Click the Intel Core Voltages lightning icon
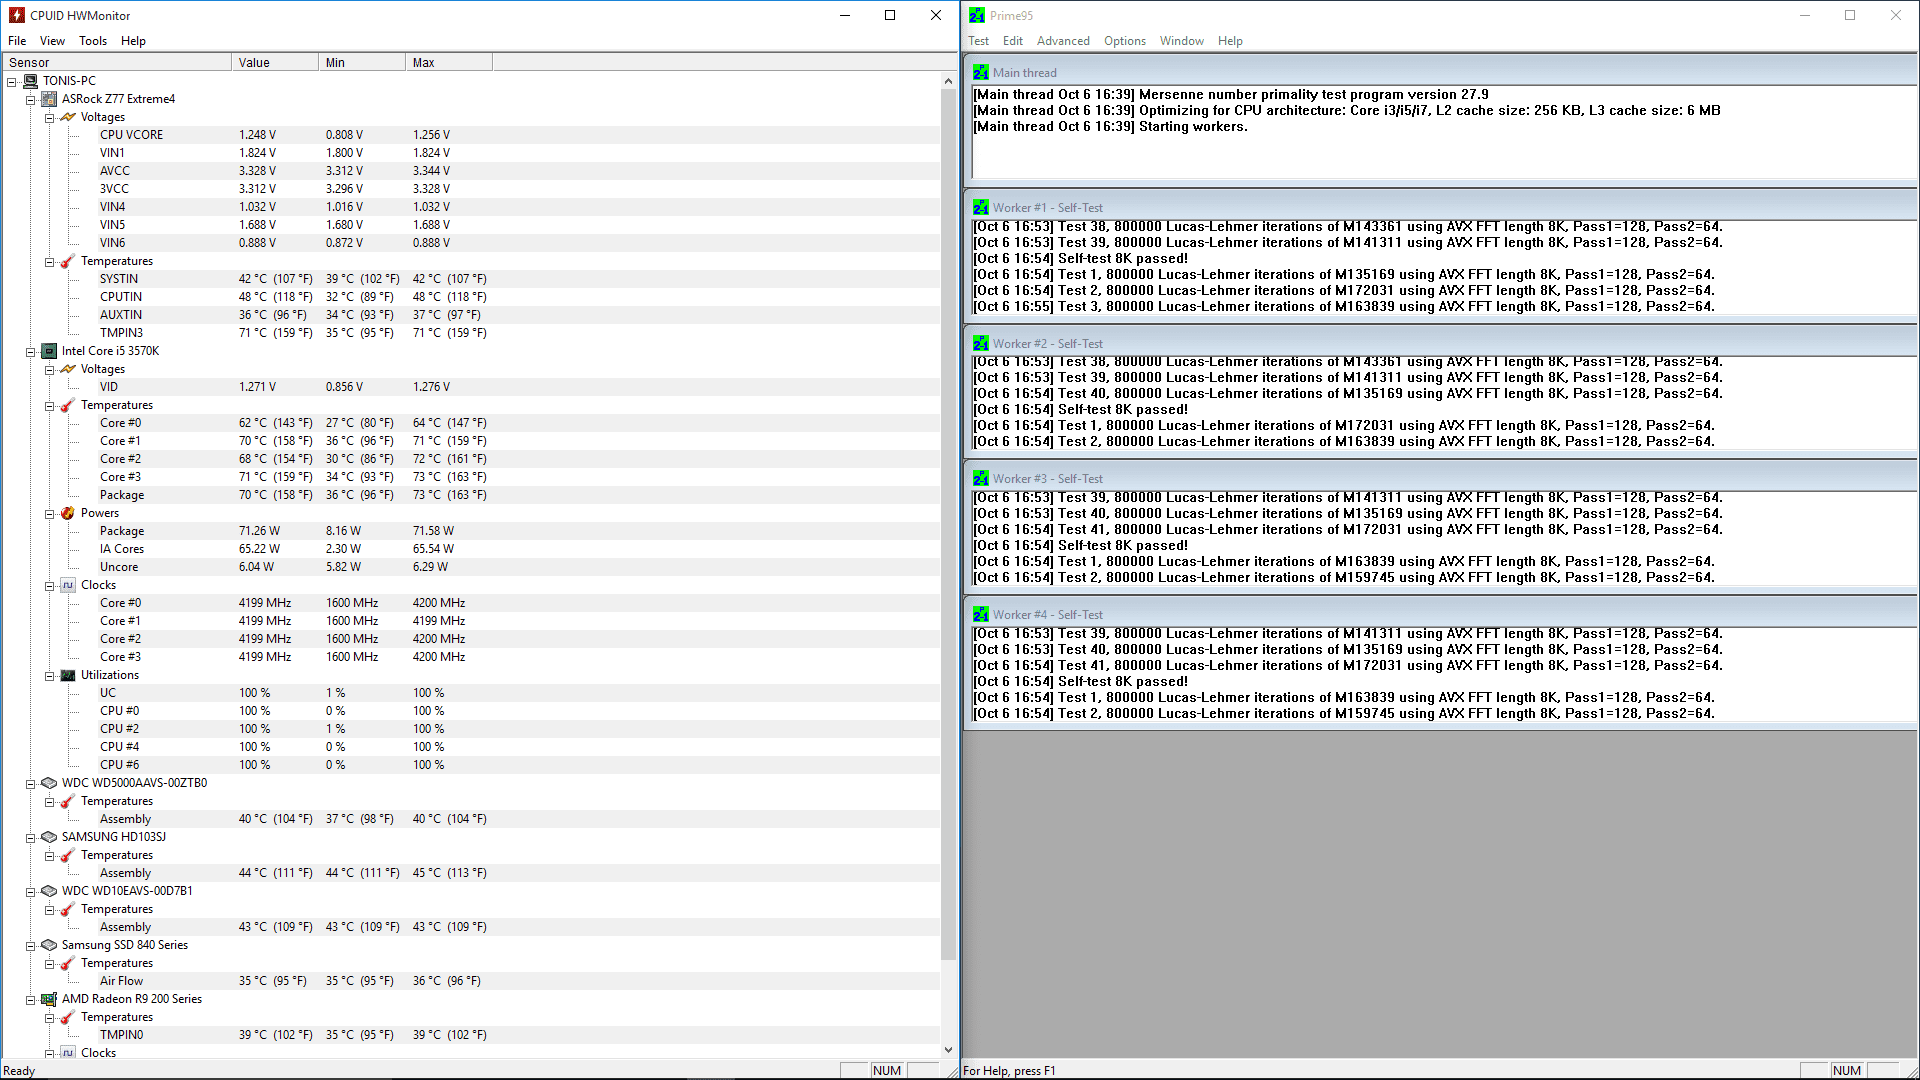1920x1080 pixels. click(68, 369)
